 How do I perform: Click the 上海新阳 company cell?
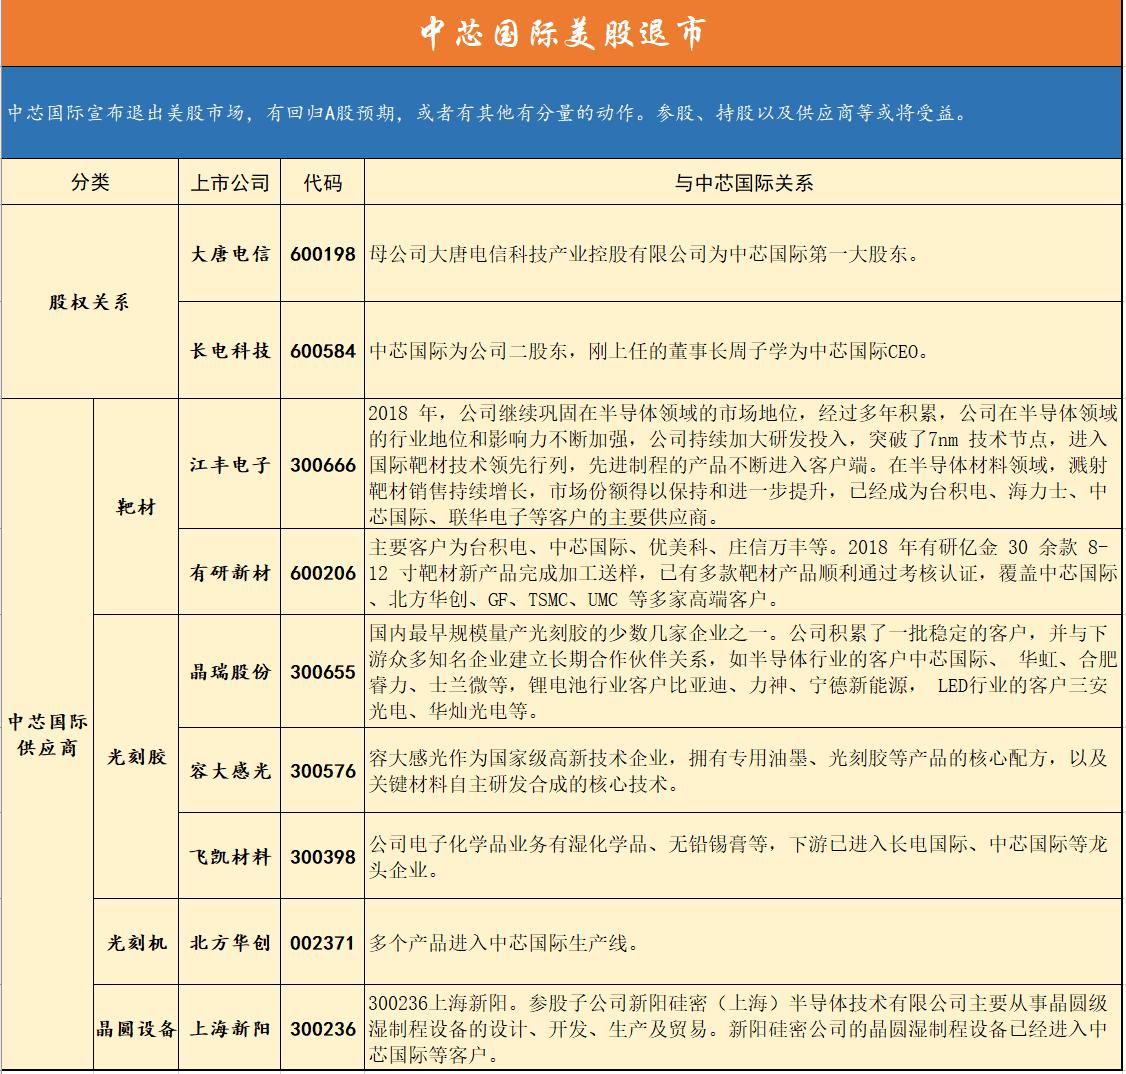point(230,1028)
